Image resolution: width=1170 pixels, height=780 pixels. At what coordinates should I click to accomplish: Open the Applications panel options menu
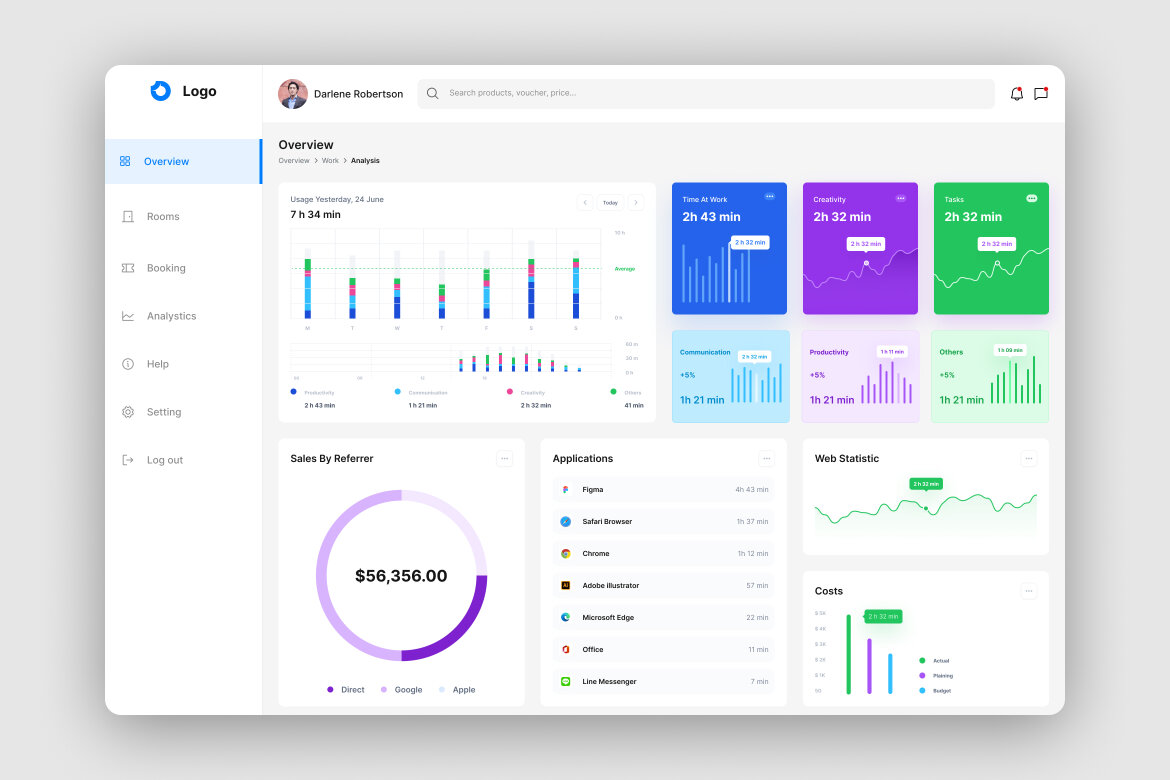click(x=766, y=458)
